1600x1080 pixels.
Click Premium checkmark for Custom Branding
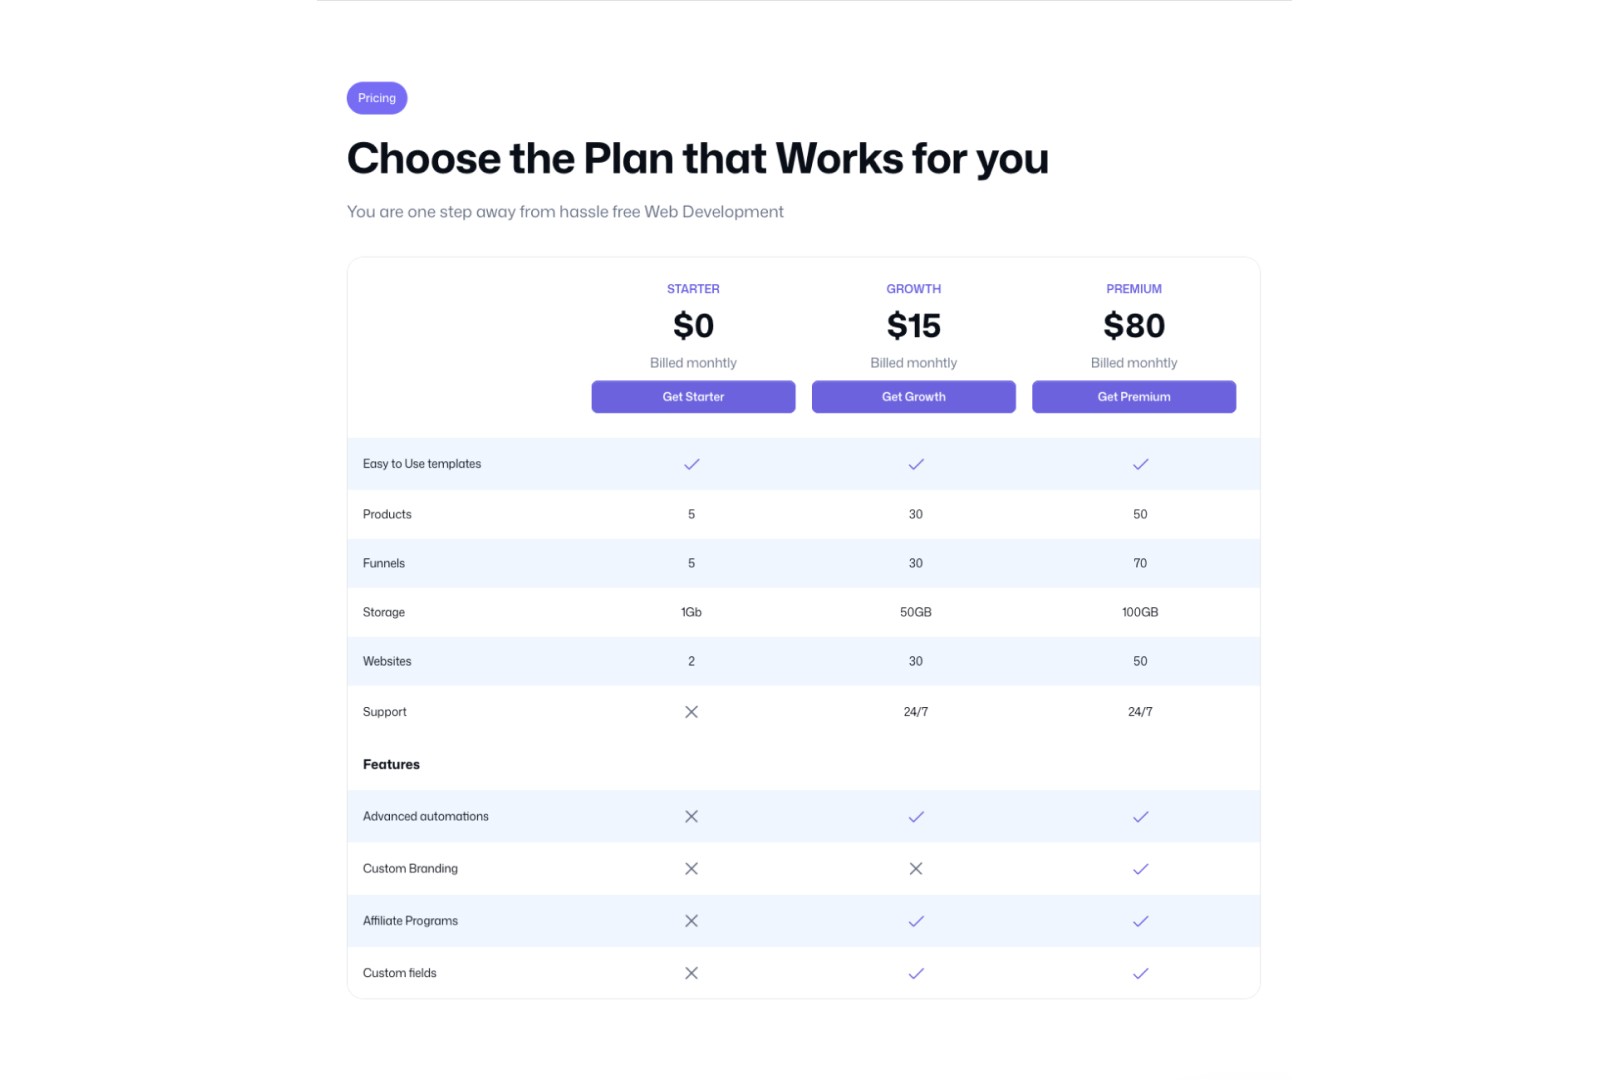[x=1140, y=869]
